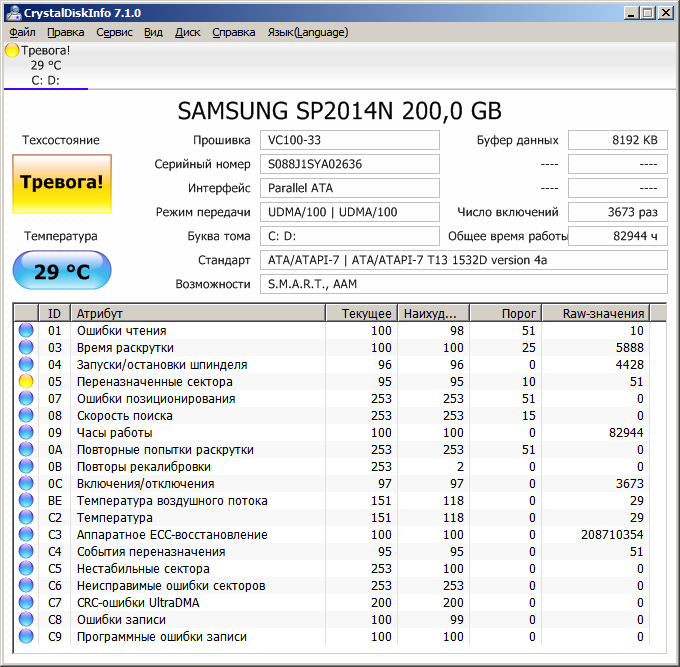The height and width of the screenshot is (667, 680).
Task: Click status icon for 09 Часы работы
Action: (x=26, y=432)
